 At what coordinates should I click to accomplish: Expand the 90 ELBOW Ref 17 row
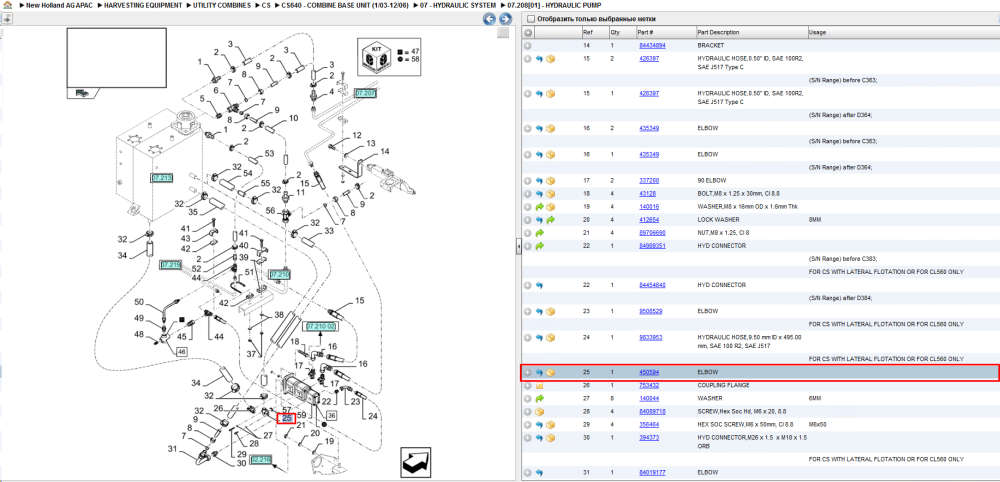(x=528, y=180)
